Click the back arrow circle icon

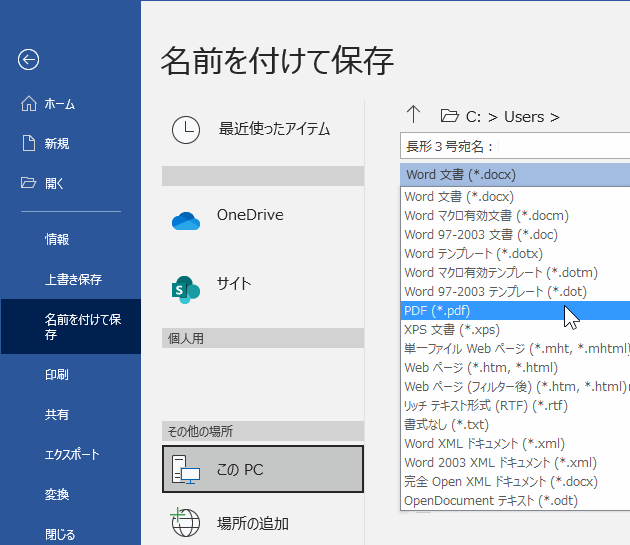coord(28,60)
